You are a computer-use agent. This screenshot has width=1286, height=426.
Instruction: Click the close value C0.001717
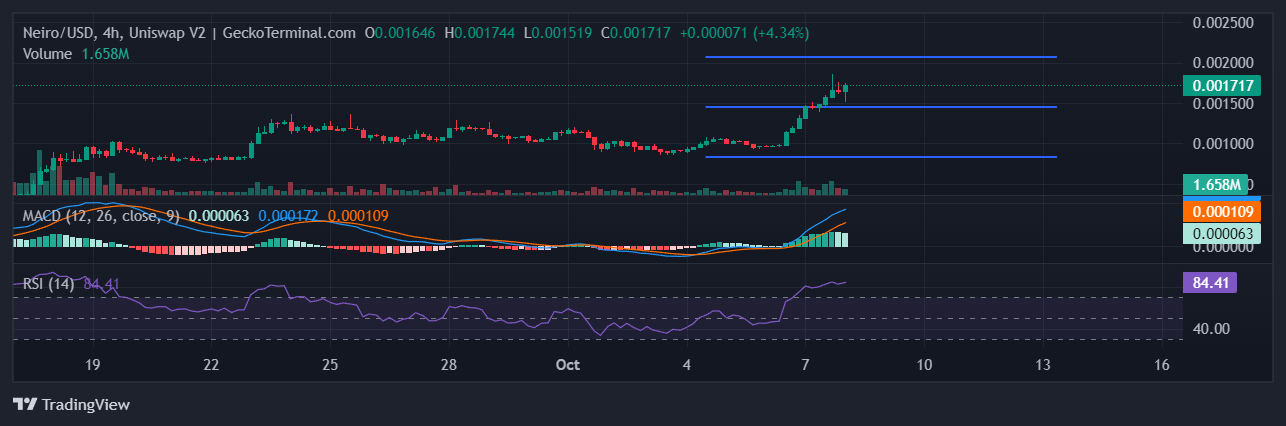point(635,33)
